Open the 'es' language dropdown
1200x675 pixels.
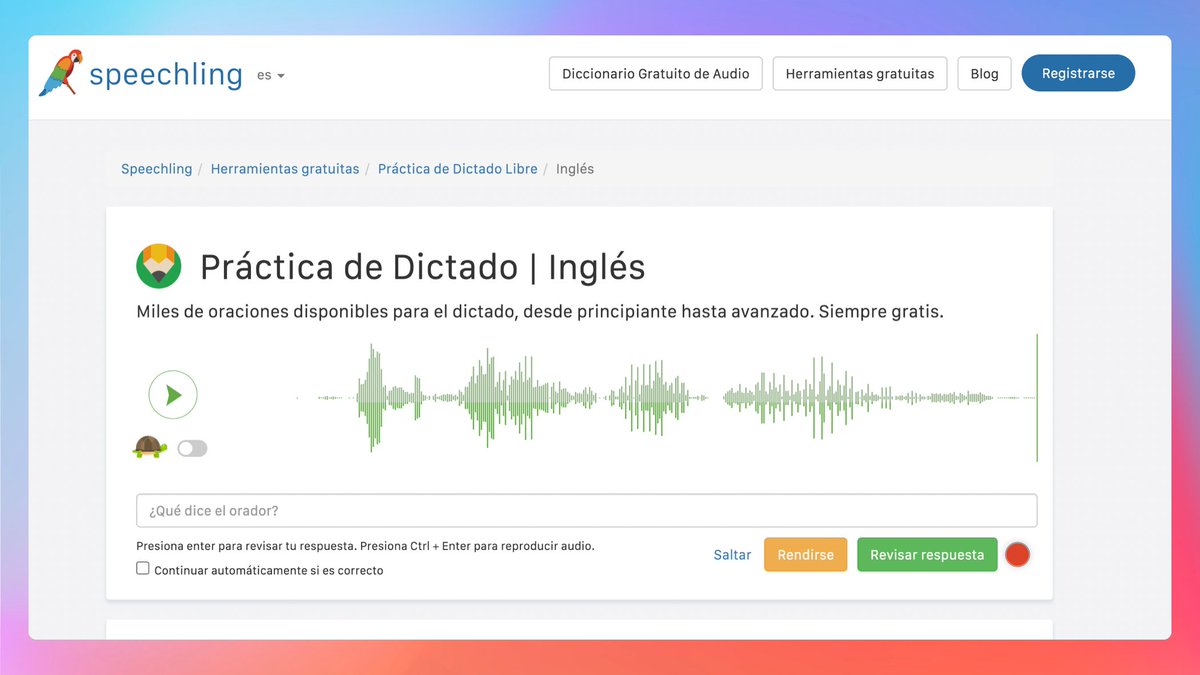[270, 75]
